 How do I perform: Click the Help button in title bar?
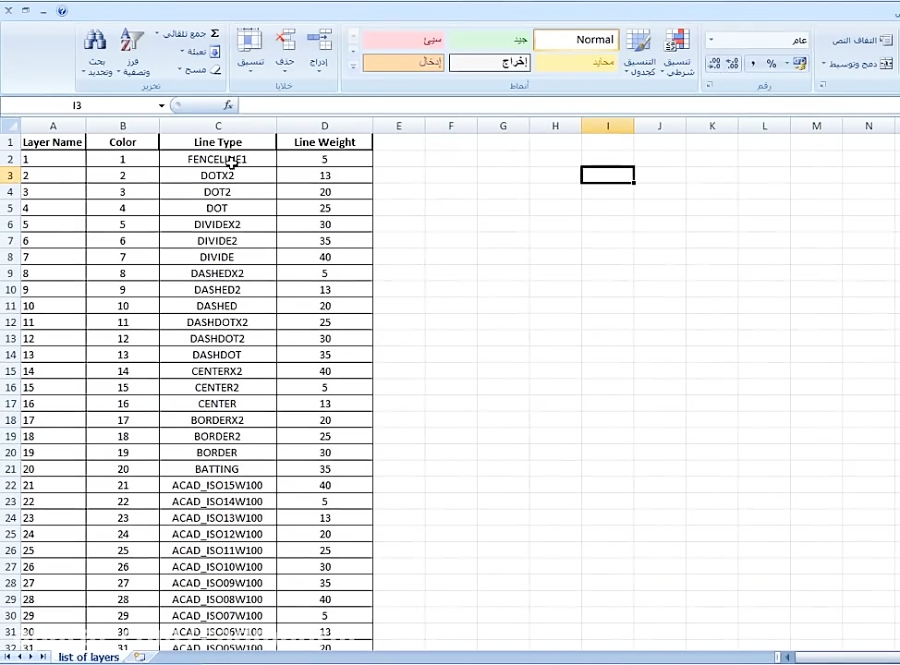tap(62, 11)
